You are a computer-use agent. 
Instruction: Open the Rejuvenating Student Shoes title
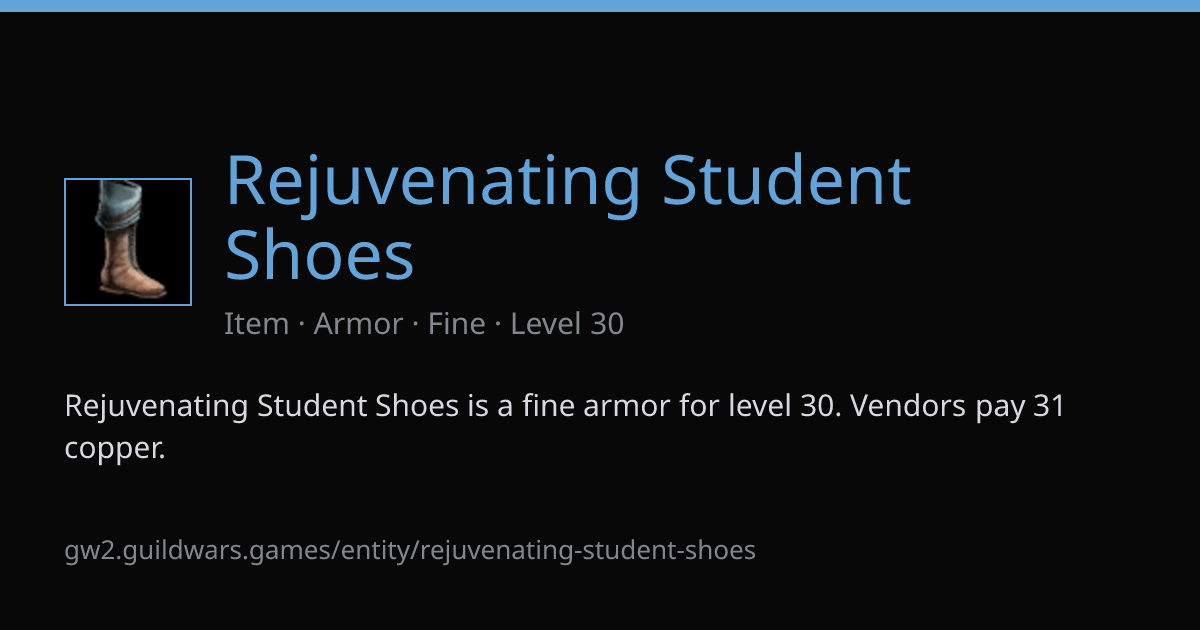(568, 217)
